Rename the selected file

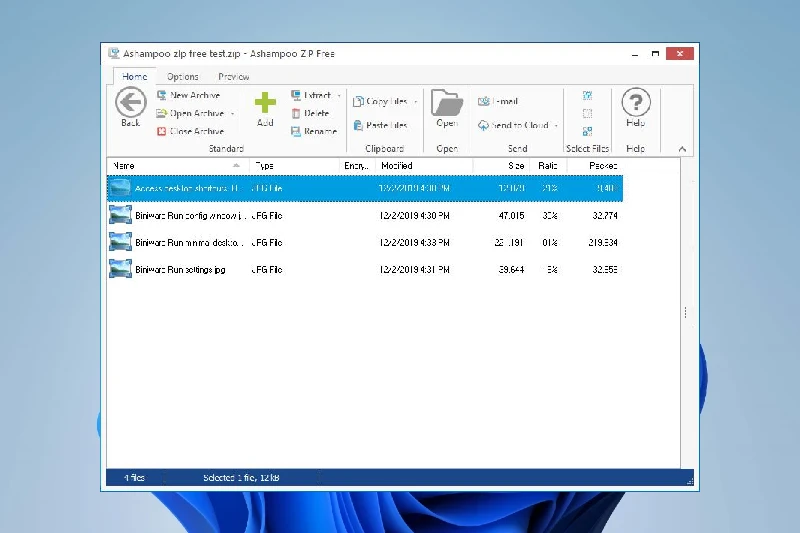[x=314, y=132]
